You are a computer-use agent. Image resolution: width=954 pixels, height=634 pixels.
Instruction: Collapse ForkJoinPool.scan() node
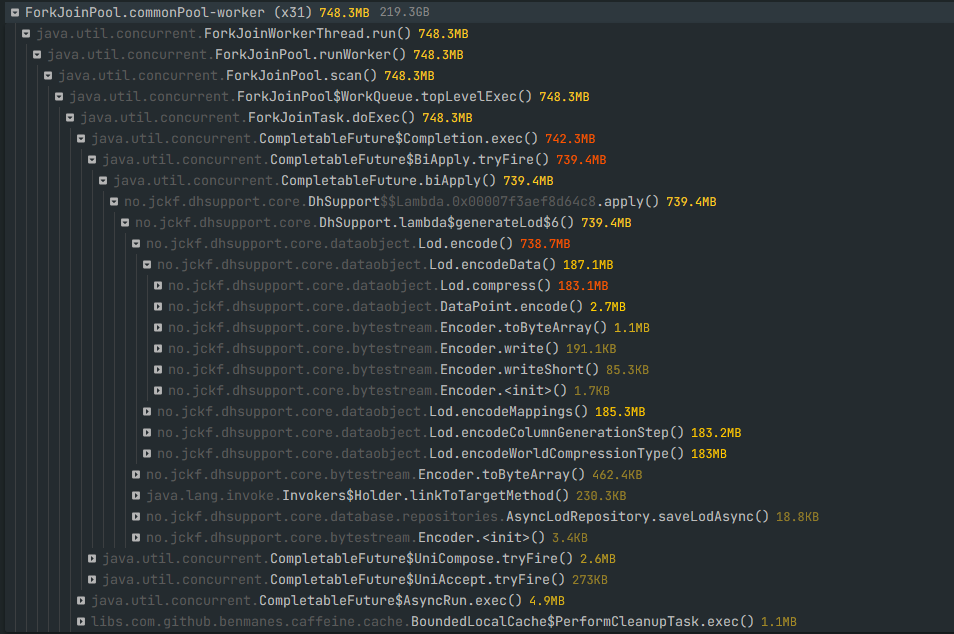(47, 75)
